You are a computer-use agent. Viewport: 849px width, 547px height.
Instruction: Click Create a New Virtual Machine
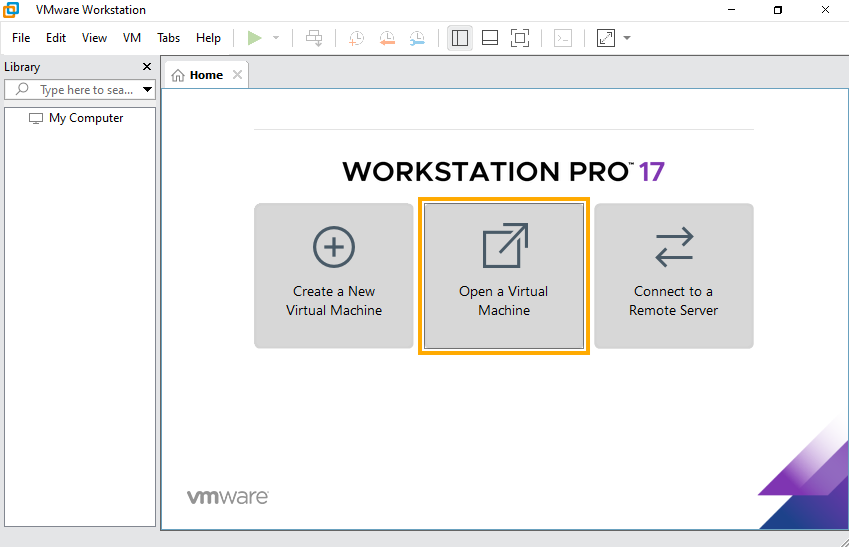click(334, 276)
